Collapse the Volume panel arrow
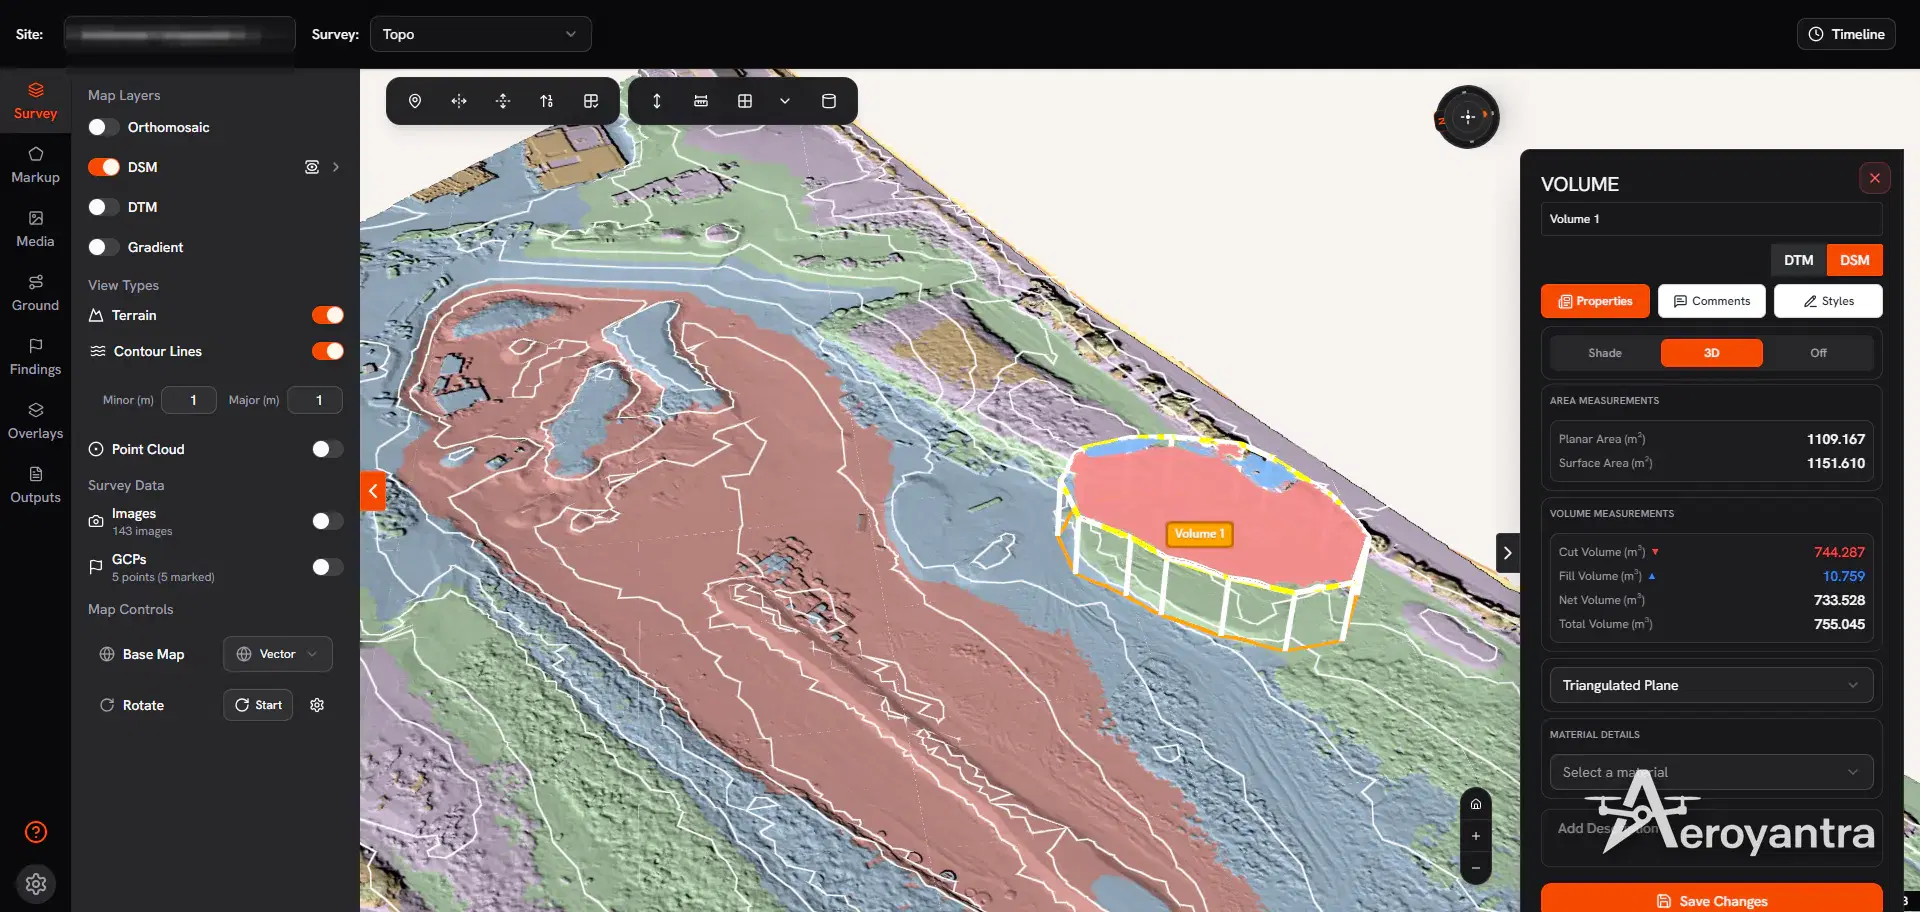This screenshot has width=1920, height=912. point(1508,553)
